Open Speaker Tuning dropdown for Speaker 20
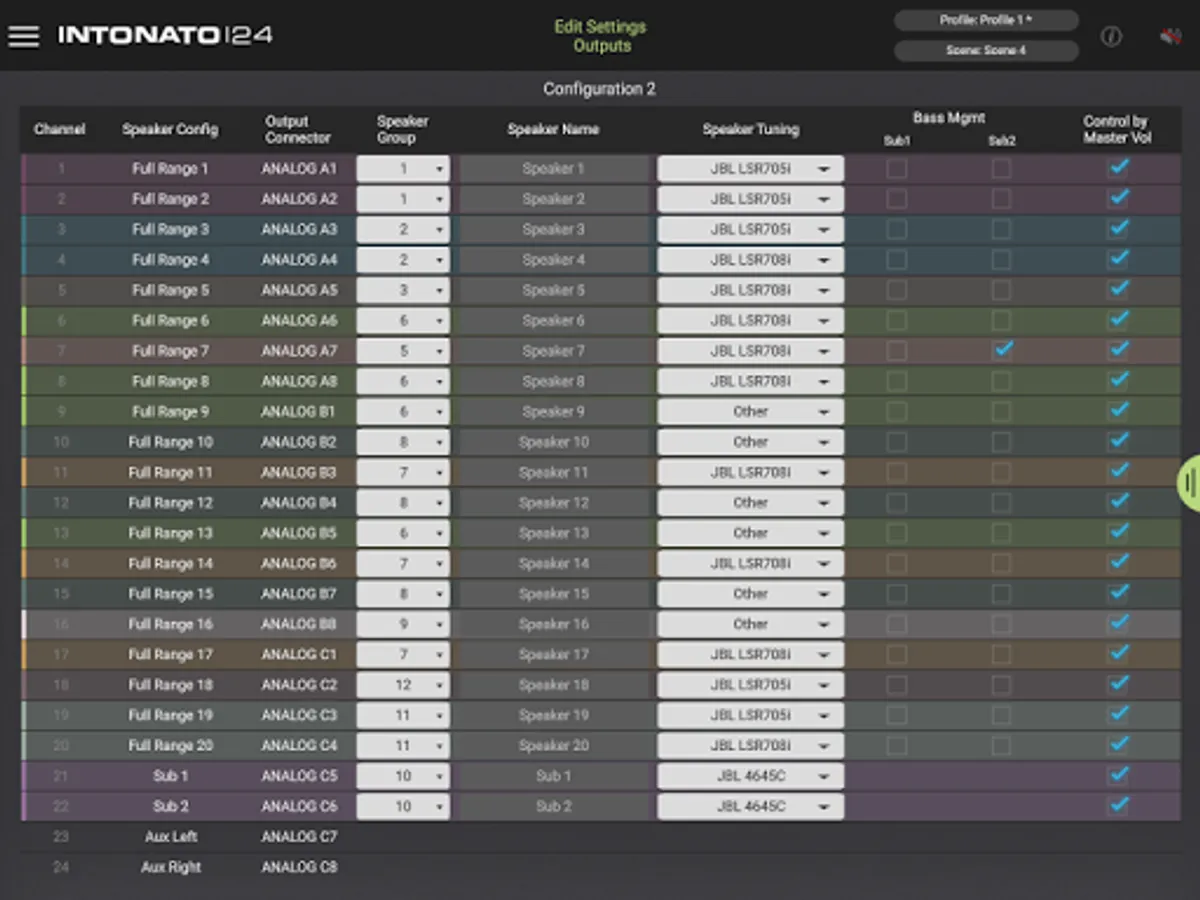Image resolution: width=1200 pixels, height=900 pixels. (x=750, y=745)
